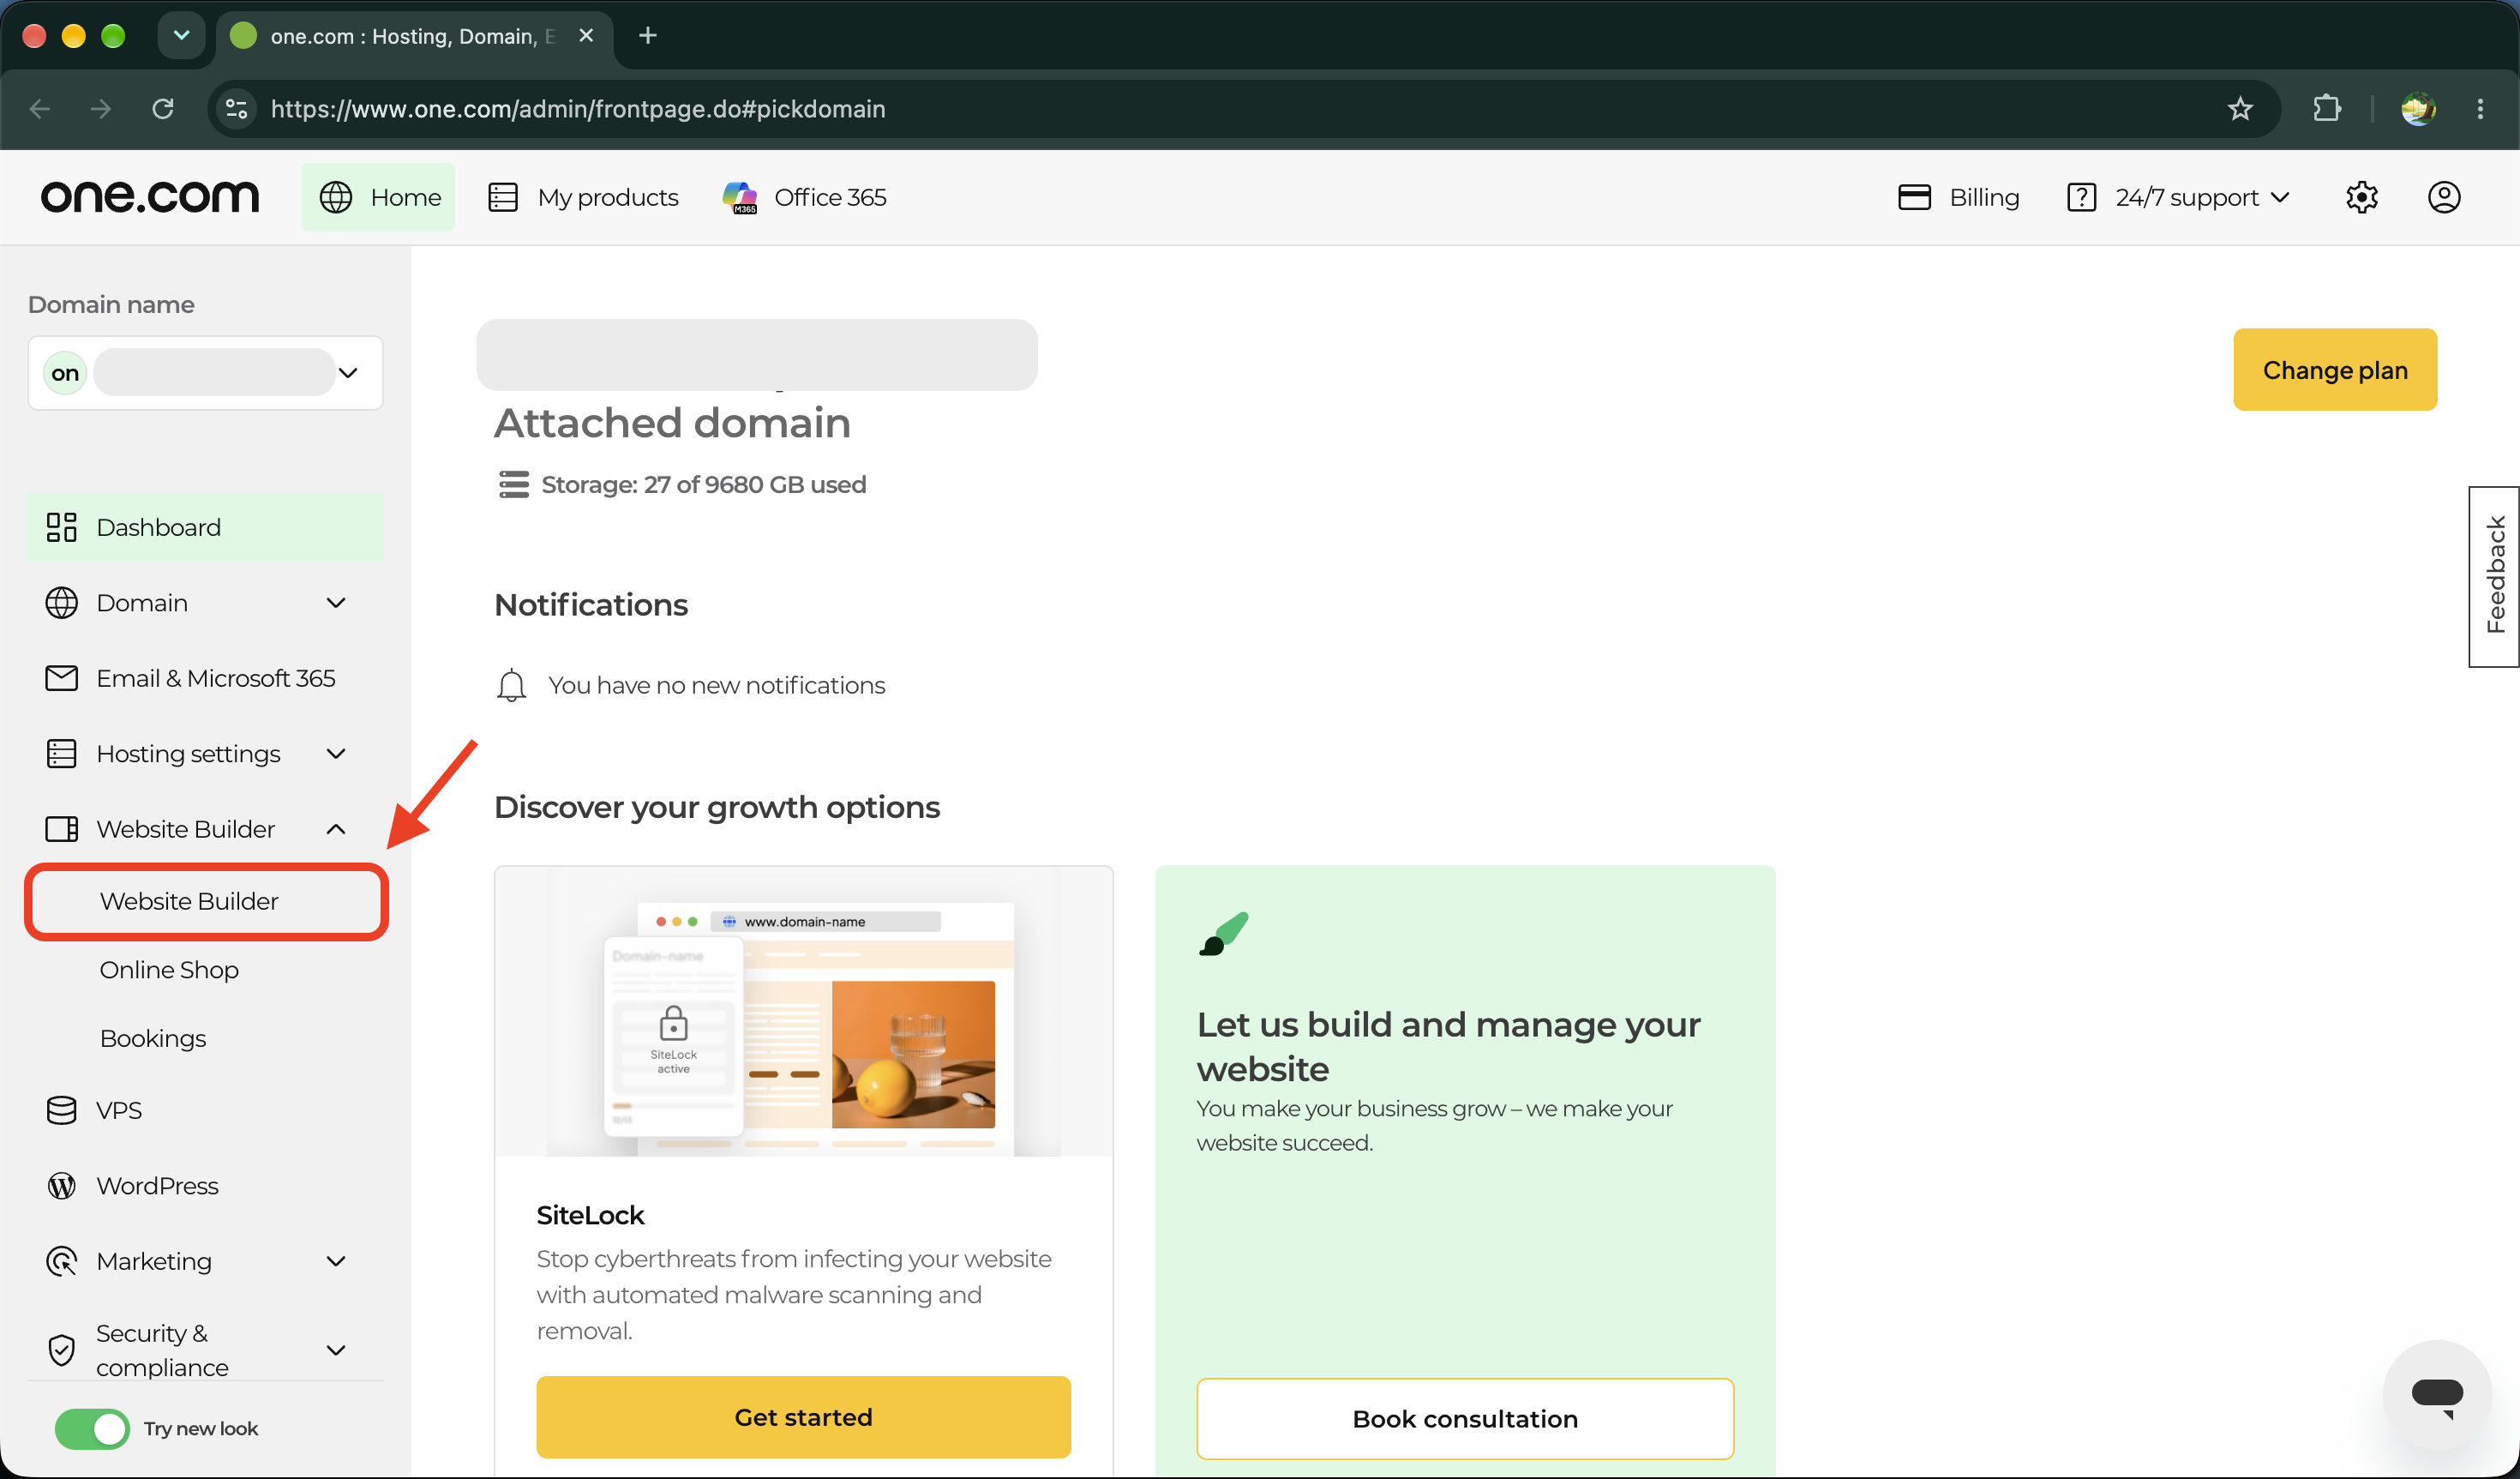The width and height of the screenshot is (2520, 1479).
Task: Click the tab search dropdown arrow
Action: [x=181, y=36]
